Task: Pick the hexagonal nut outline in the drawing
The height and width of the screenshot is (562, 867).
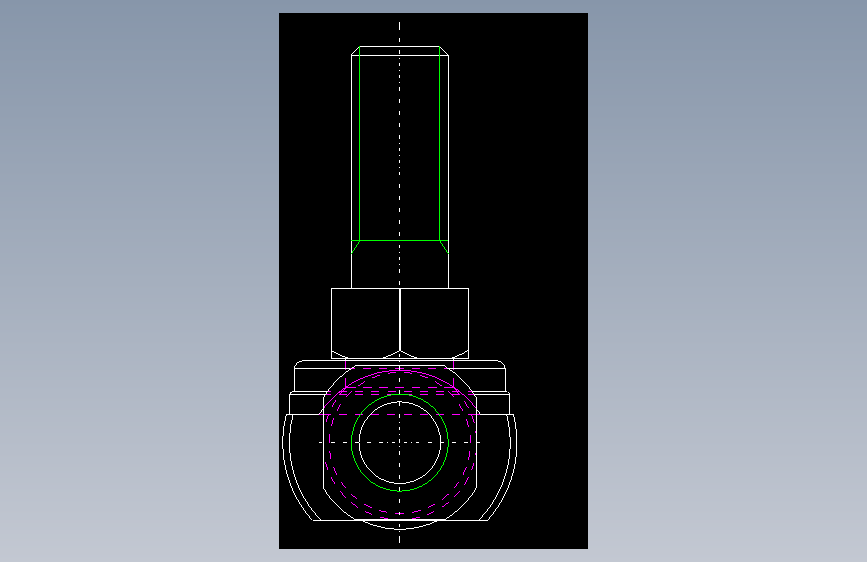Action: tap(400, 324)
